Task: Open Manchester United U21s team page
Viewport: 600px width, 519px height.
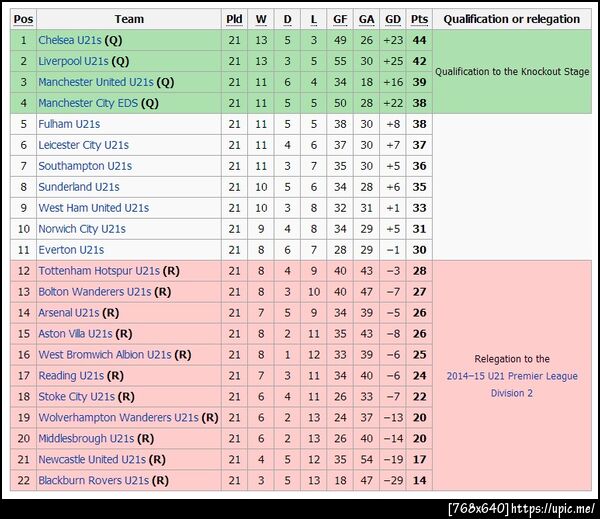Action: coord(96,82)
